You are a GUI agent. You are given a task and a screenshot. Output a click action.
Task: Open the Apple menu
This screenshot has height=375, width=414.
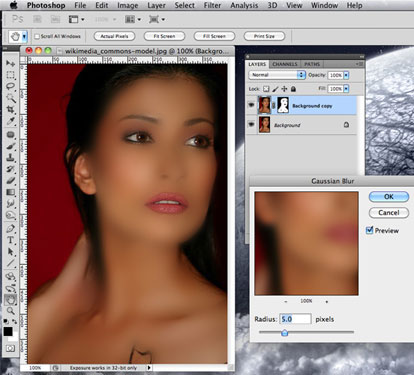(x=14, y=5)
